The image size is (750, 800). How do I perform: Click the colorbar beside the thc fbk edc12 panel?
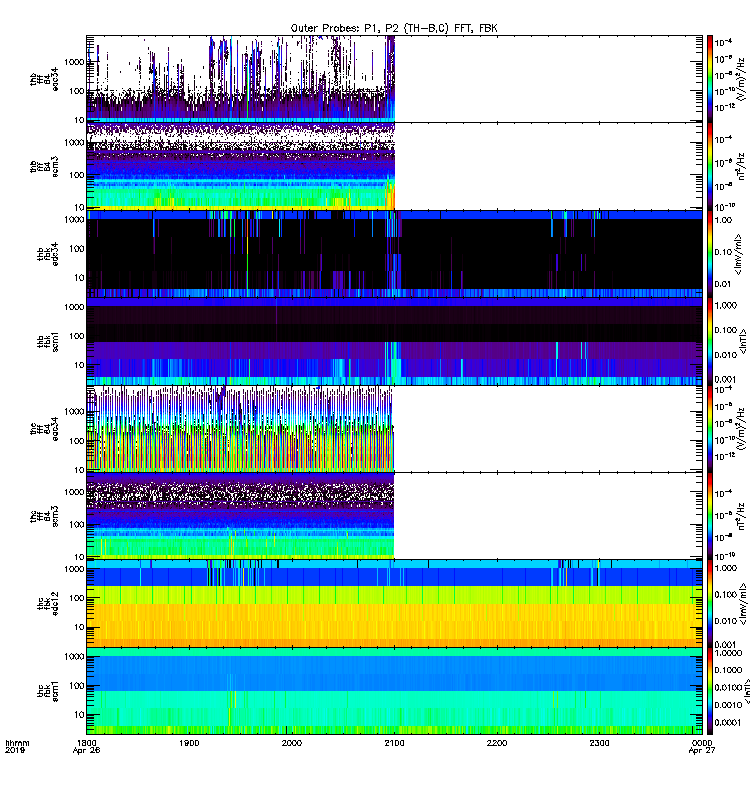coord(710,604)
